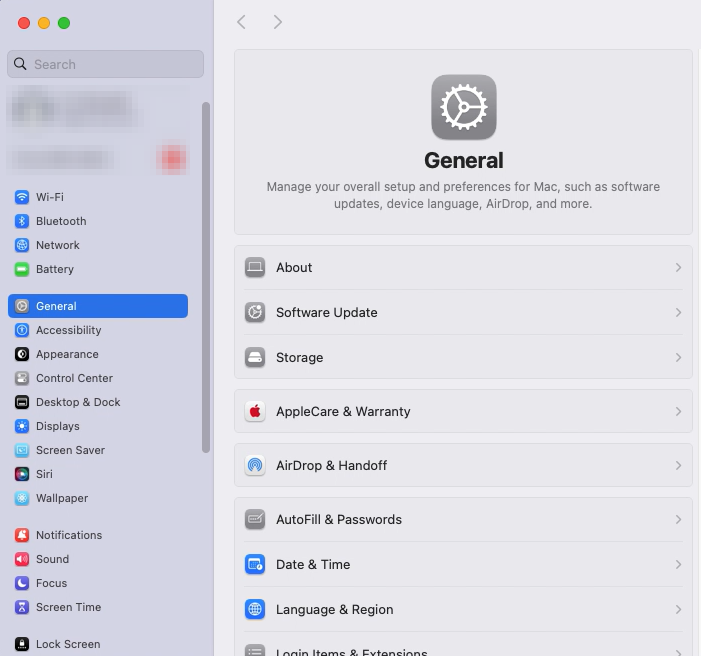Expand AirDrop & Handoff row chevron
This screenshot has width=701, height=656.
pyautogui.click(x=678, y=465)
